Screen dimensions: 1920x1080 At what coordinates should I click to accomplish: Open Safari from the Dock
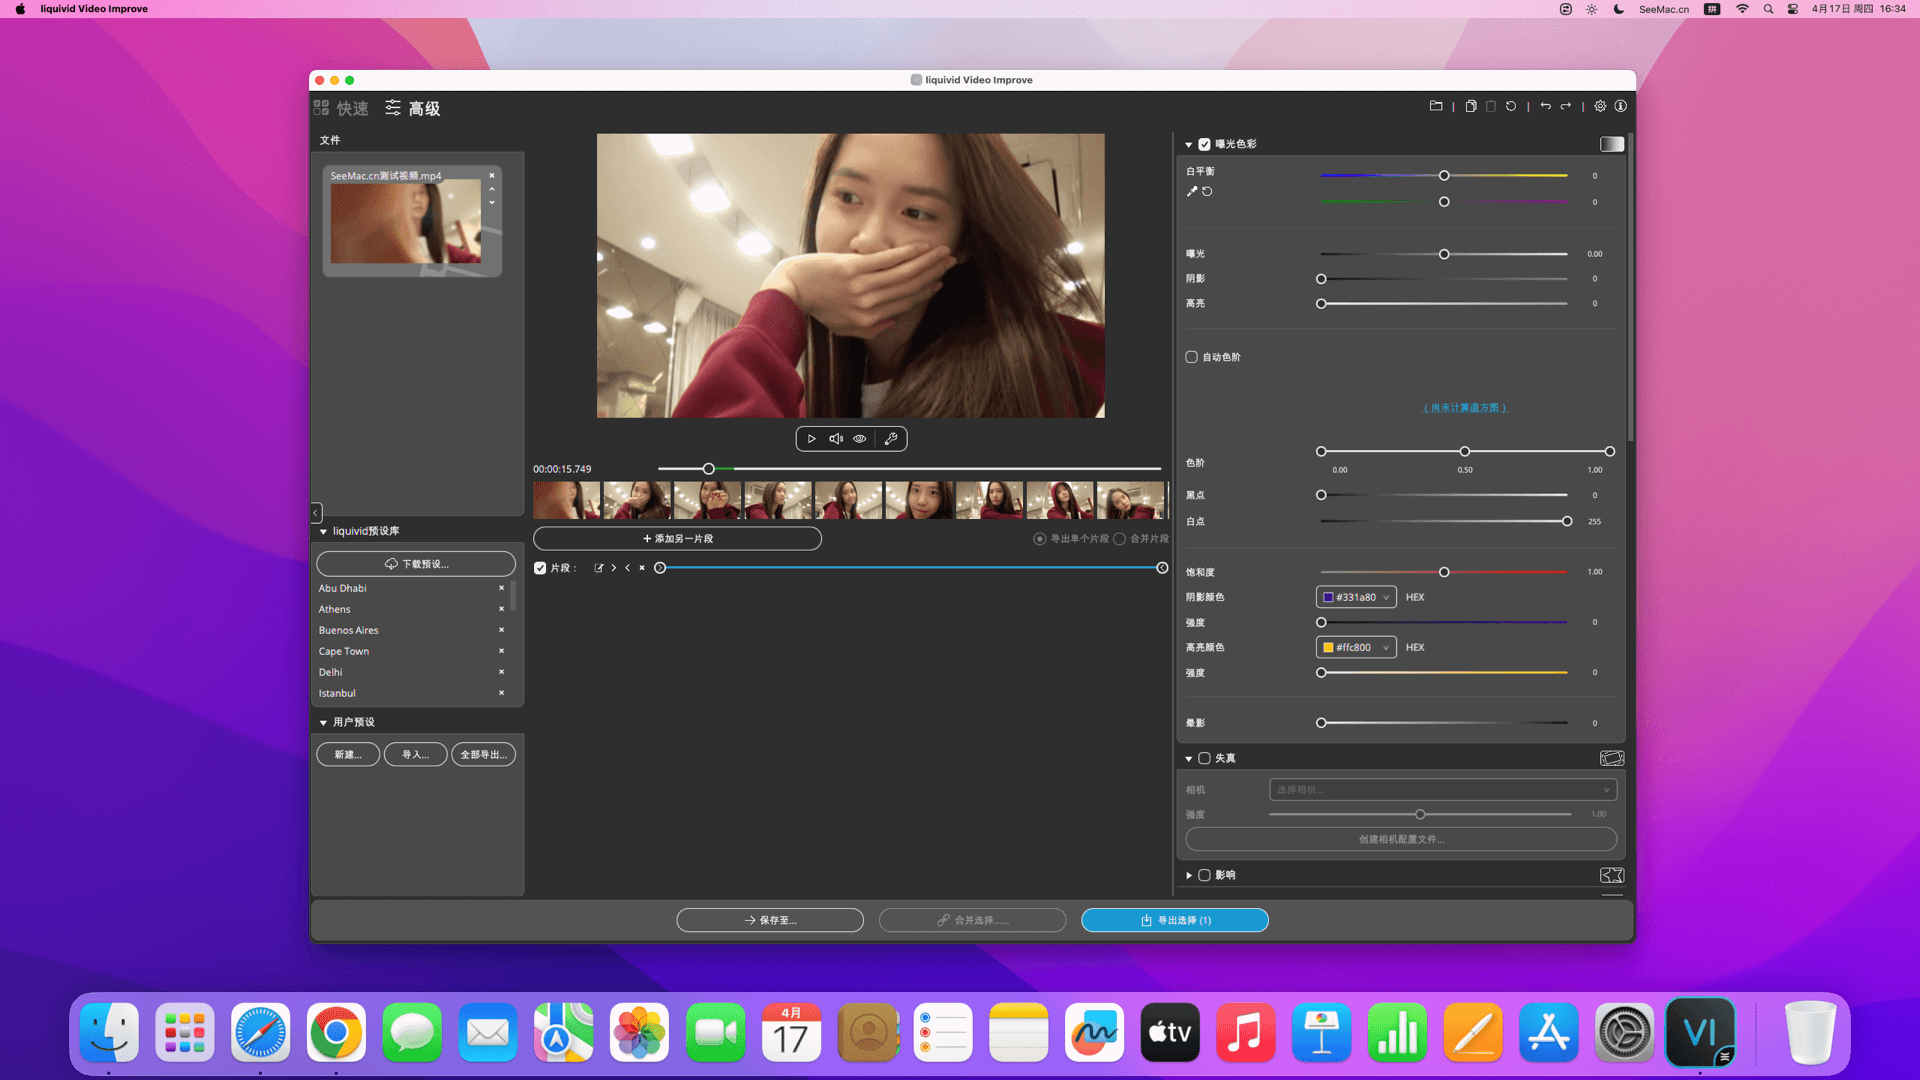pyautogui.click(x=260, y=1033)
